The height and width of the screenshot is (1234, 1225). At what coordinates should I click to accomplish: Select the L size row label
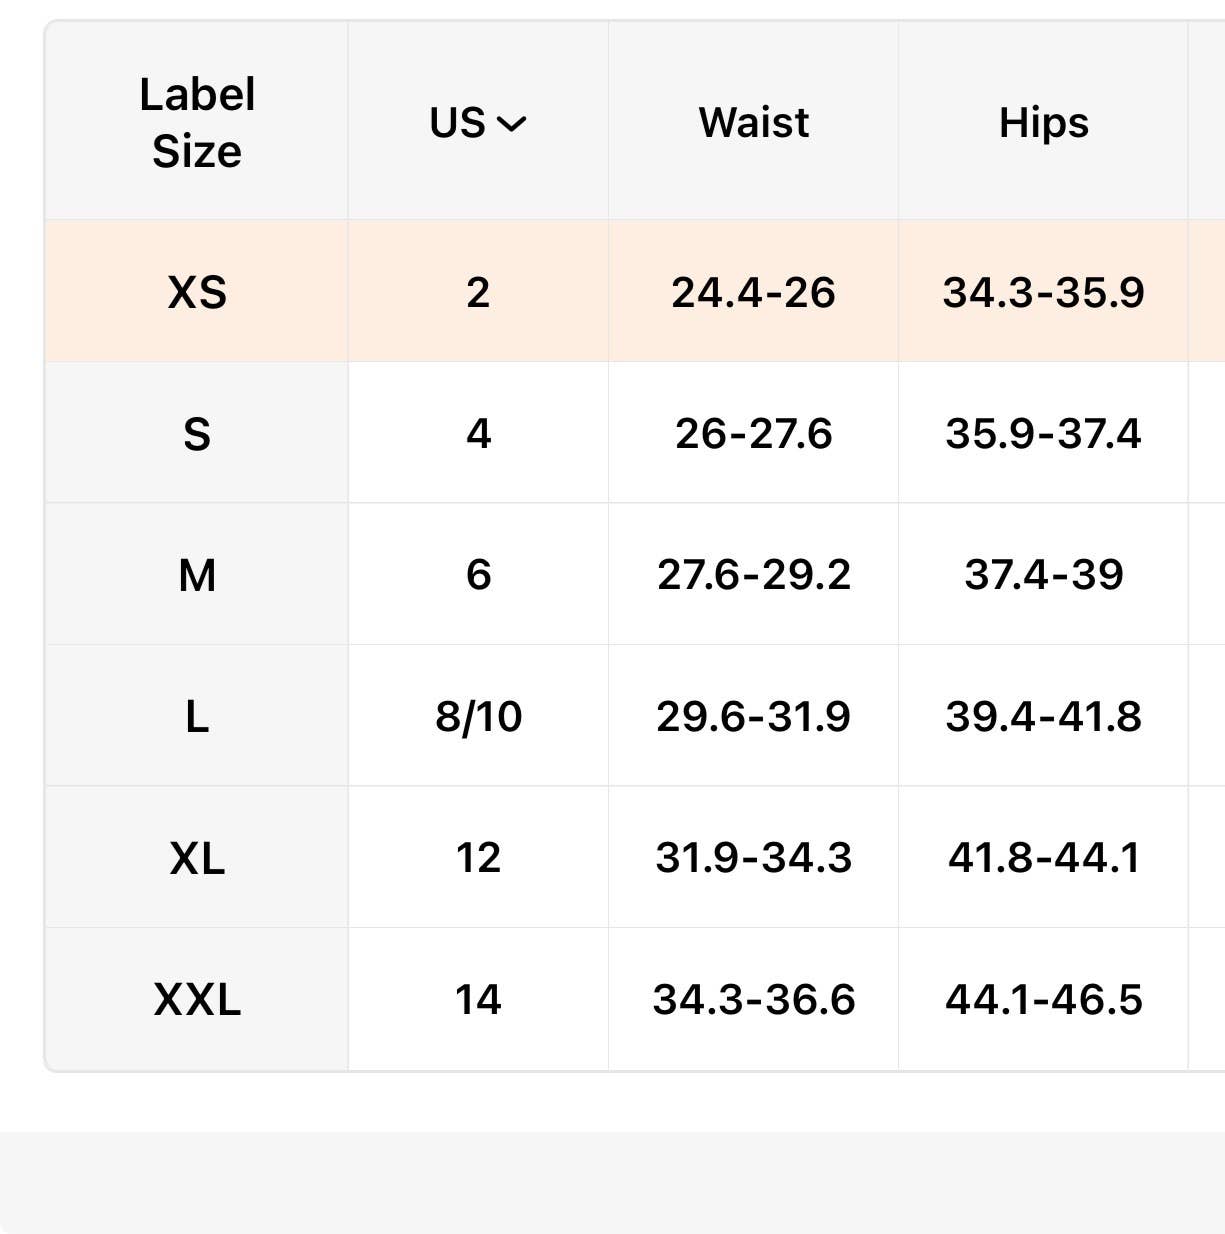point(197,717)
